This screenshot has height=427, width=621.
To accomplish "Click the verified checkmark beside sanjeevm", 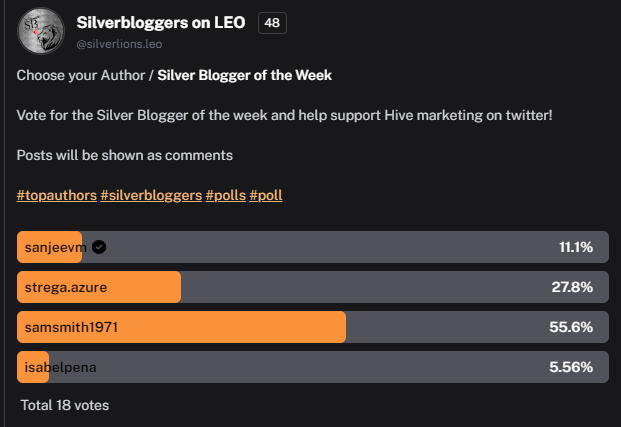I will (x=99, y=247).
